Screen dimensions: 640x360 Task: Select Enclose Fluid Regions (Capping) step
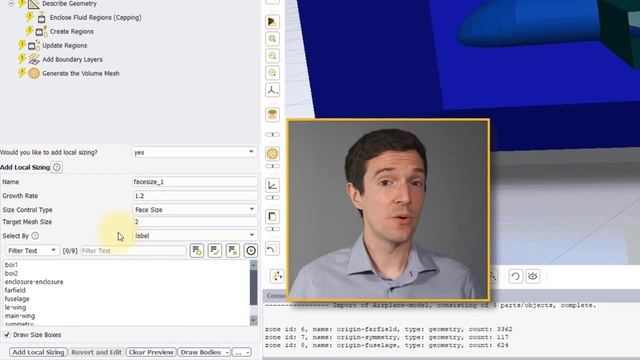point(96,18)
